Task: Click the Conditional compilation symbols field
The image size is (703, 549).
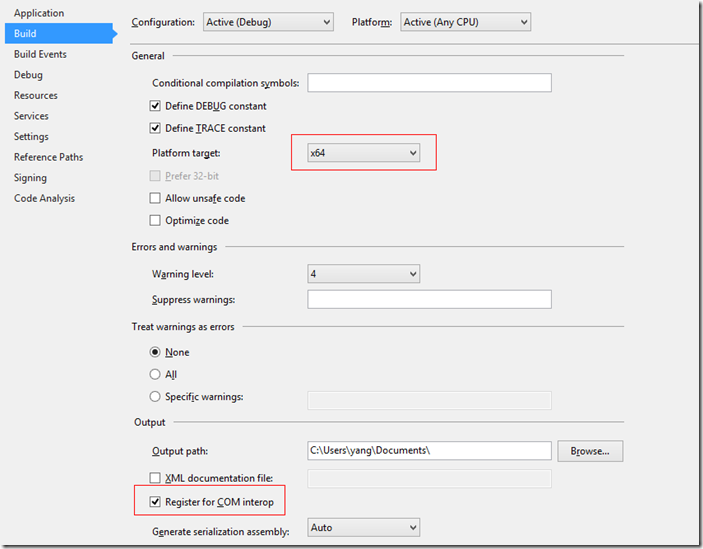Action: [x=430, y=83]
